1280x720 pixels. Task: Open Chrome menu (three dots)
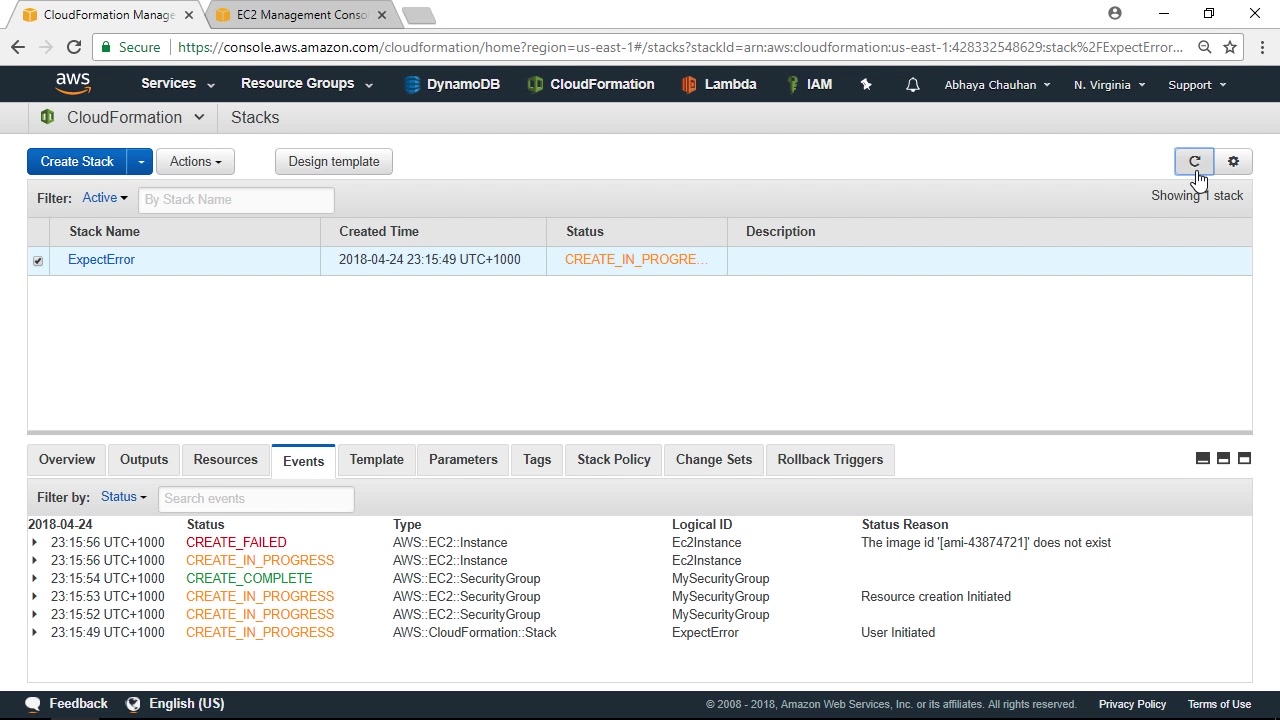pos(1260,47)
